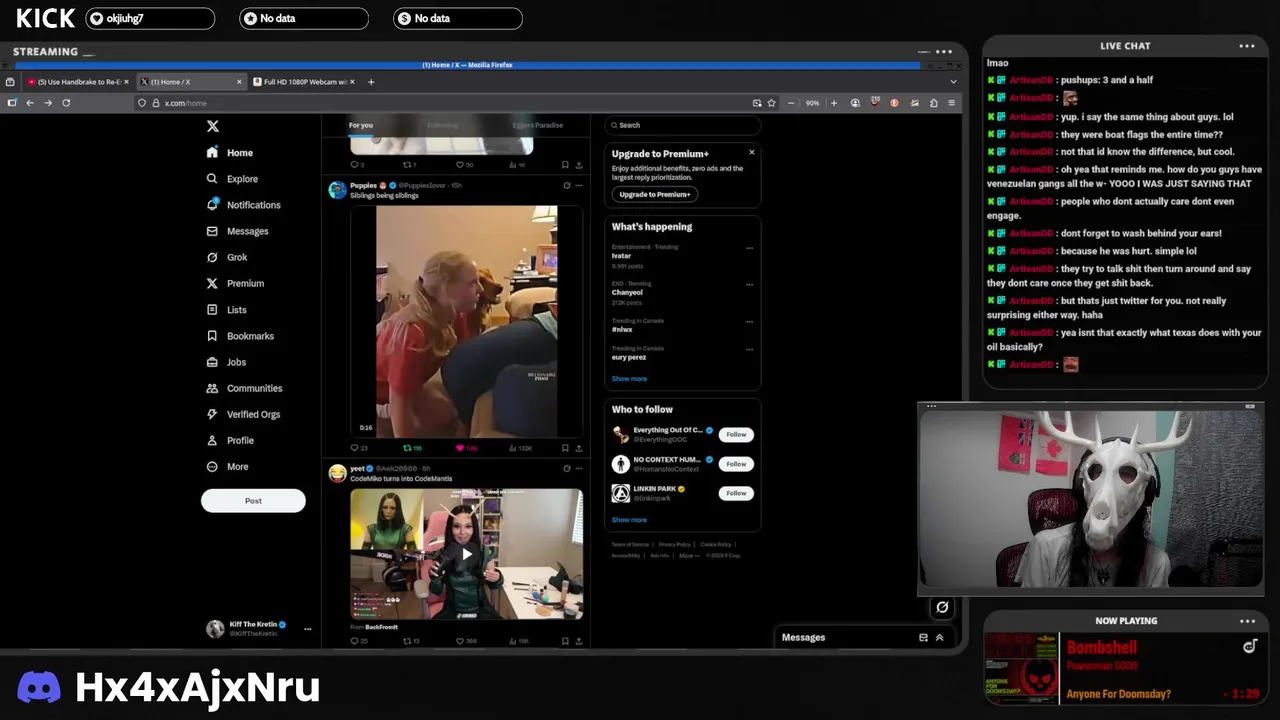The height and width of the screenshot is (720, 1280).
Task: Open options for the eury perez trend
Action: pyautogui.click(x=749, y=349)
